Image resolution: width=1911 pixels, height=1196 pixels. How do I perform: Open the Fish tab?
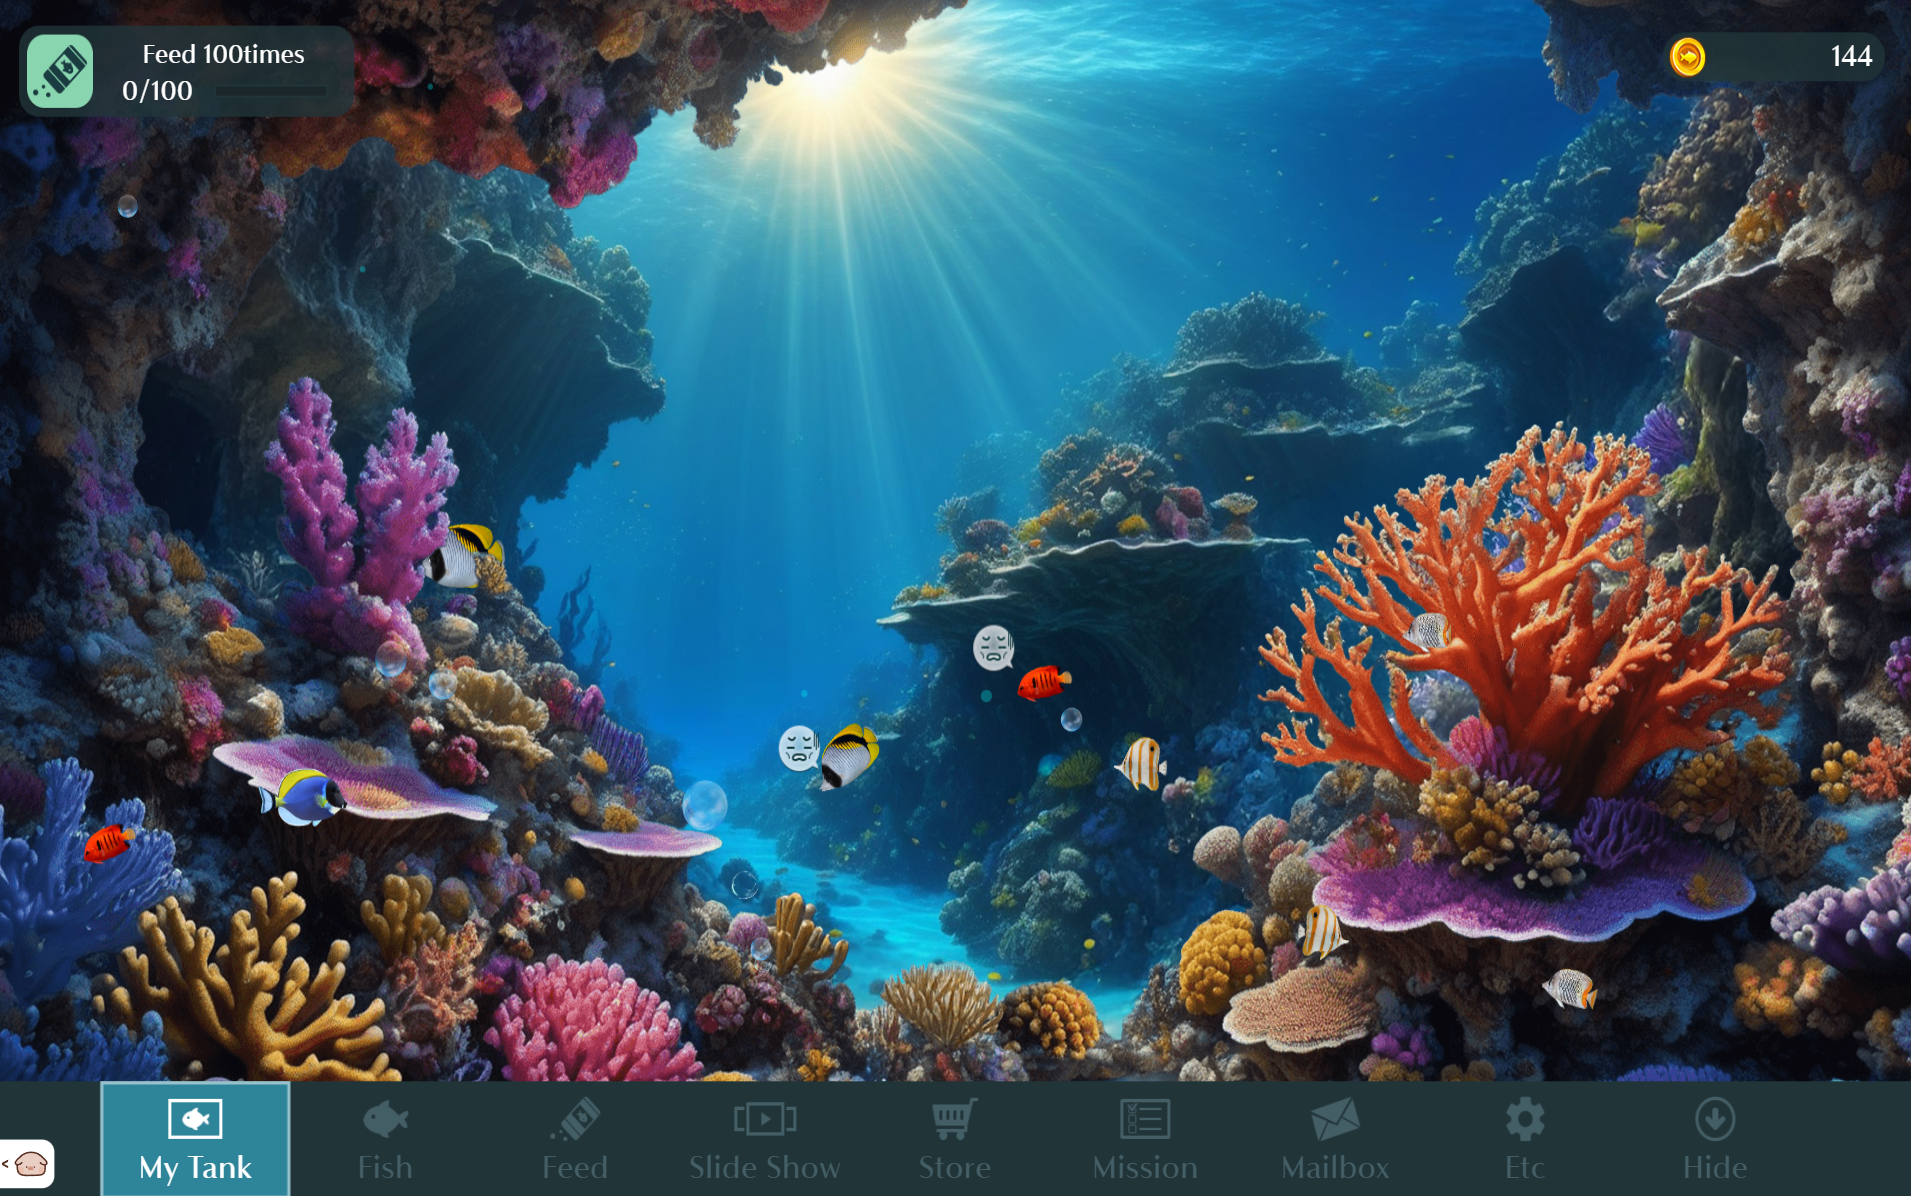[385, 1138]
